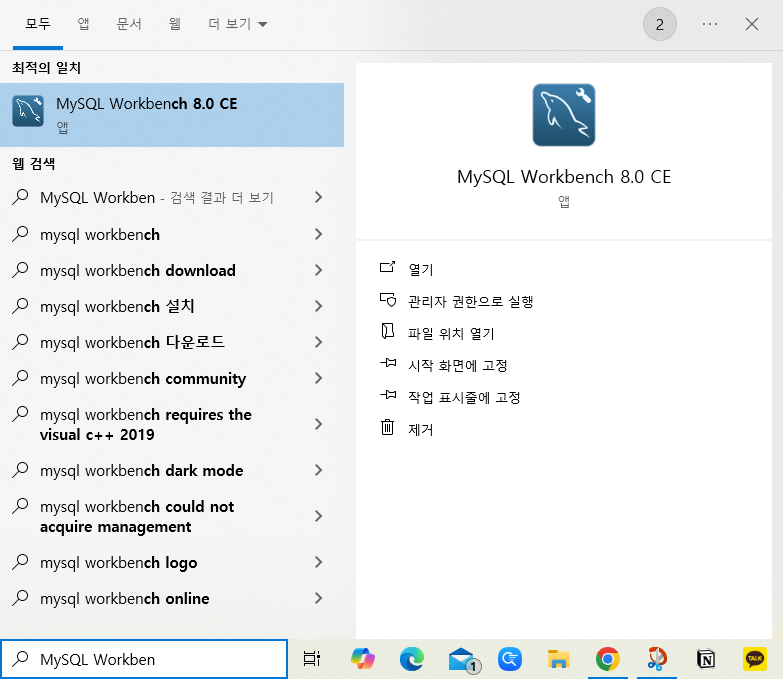
Task: Click the file location (파일 위치 열기) icon
Action: [388, 331]
